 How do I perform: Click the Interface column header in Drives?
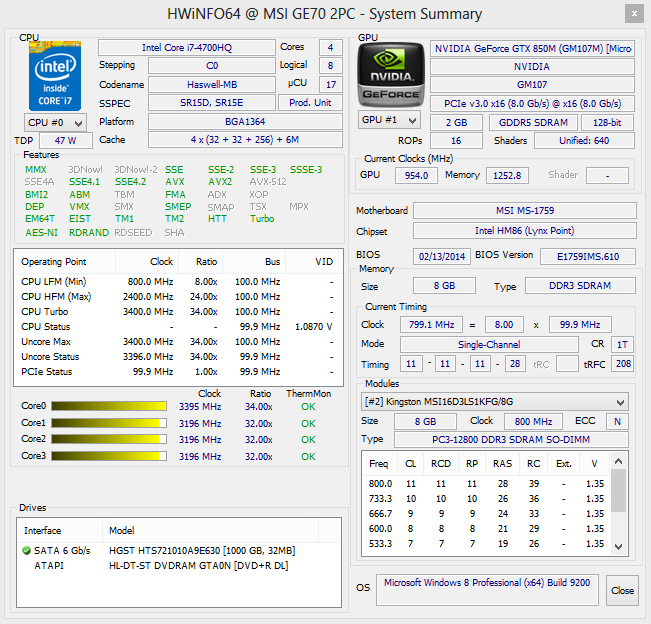60,530
